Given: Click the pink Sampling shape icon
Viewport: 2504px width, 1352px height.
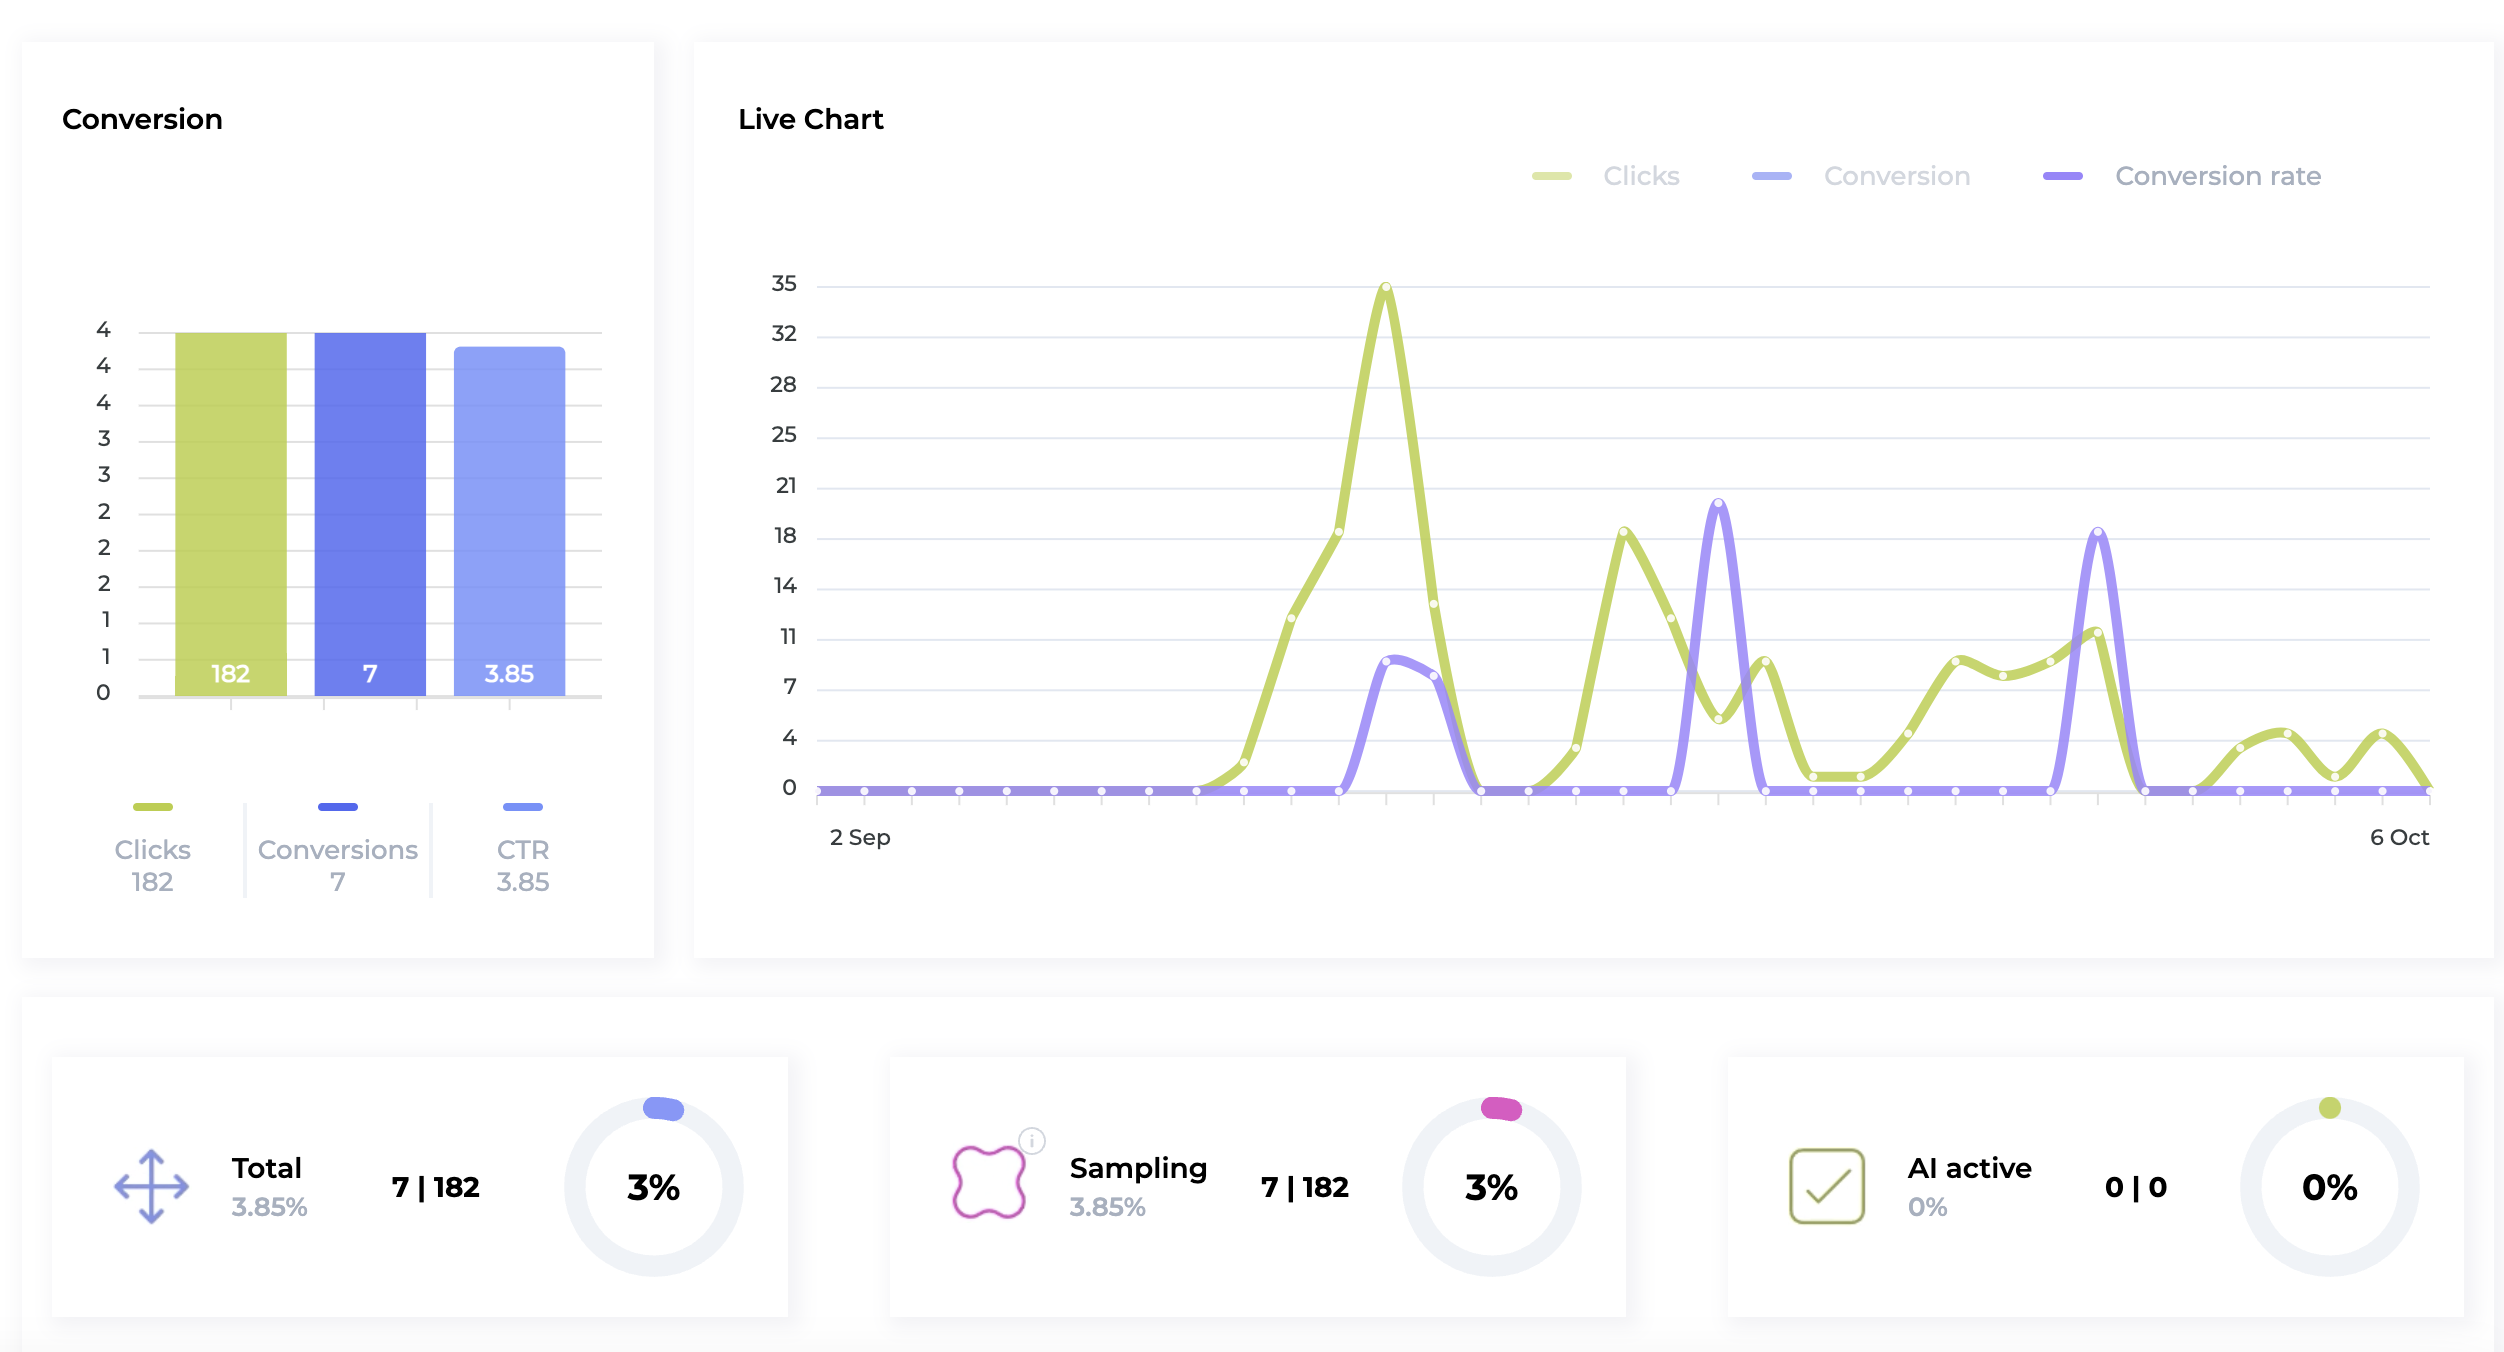Looking at the screenshot, I should point(988,1182).
